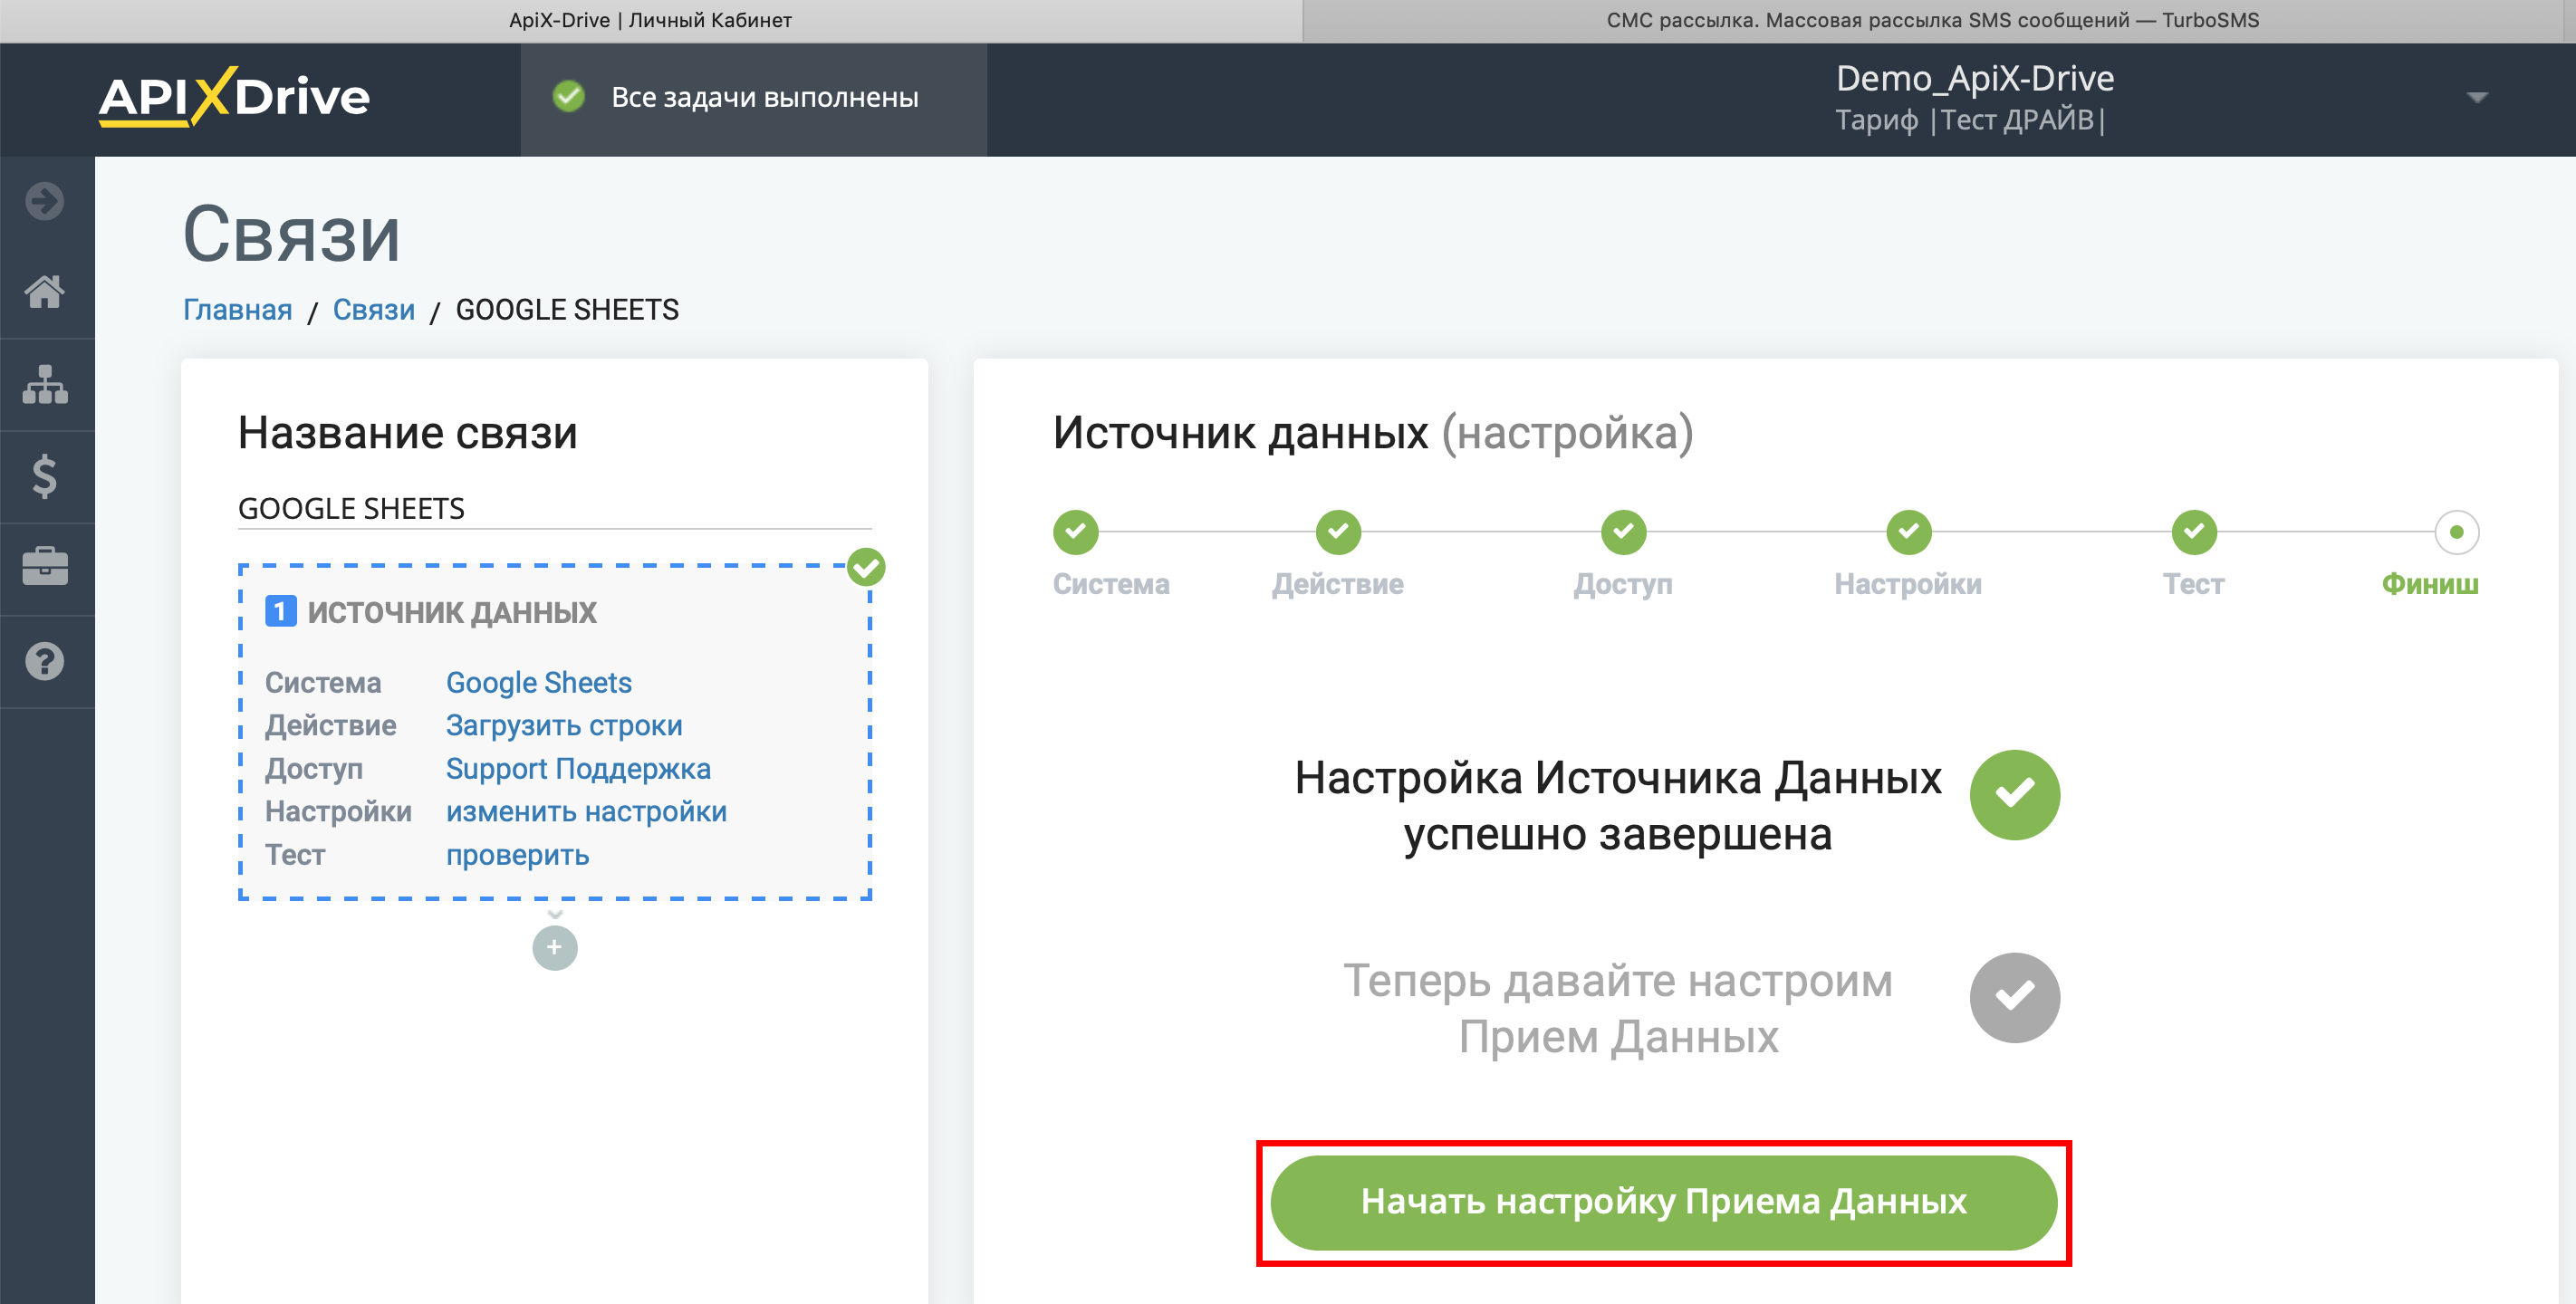
Task: Click the Финиш step circle
Action: coord(2456,532)
